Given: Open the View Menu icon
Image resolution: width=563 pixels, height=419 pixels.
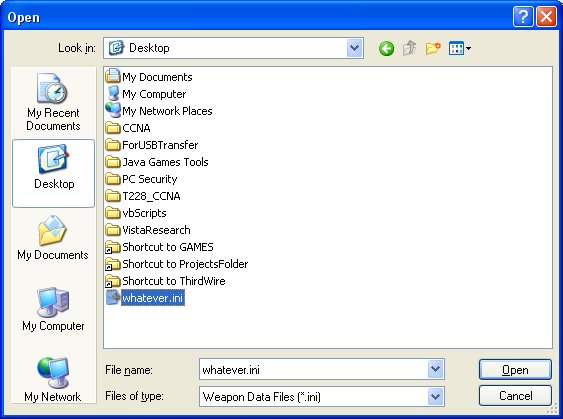Looking at the screenshot, I should point(460,48).
